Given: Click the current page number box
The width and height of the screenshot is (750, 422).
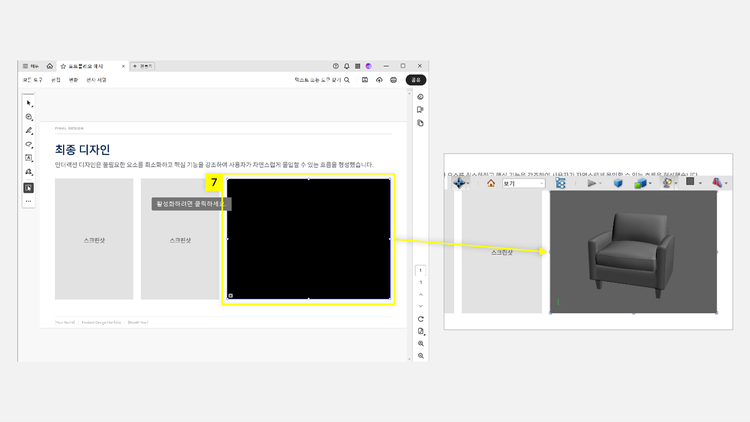Looking at the screenshot, I should coord(420,270).
